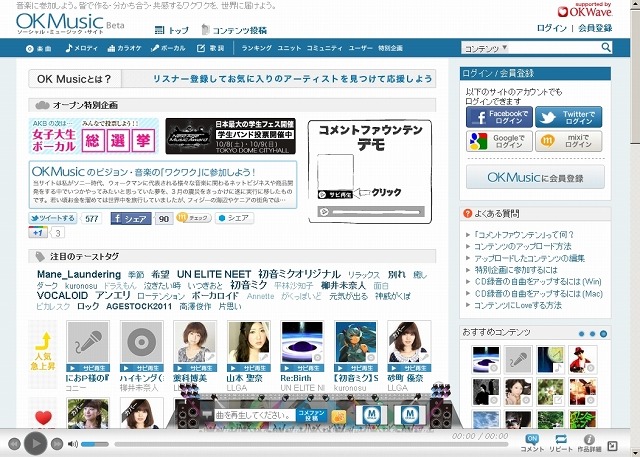Open Re:Birth song thumbnail
Viewport: 640px width, 457px height.
point(302,342)
